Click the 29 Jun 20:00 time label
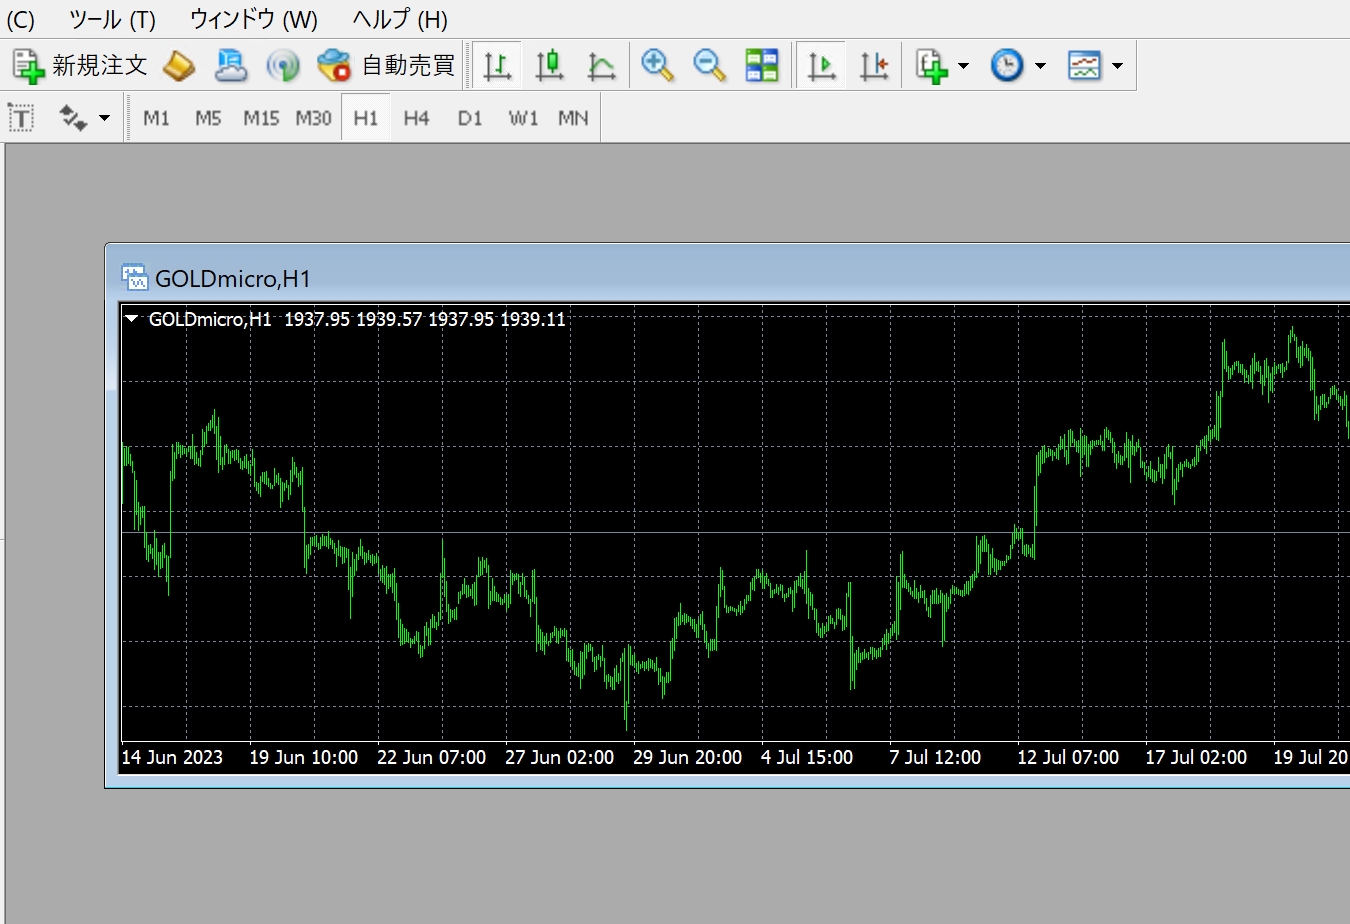Screen dimensions: 1350x924 coord(687,758)
